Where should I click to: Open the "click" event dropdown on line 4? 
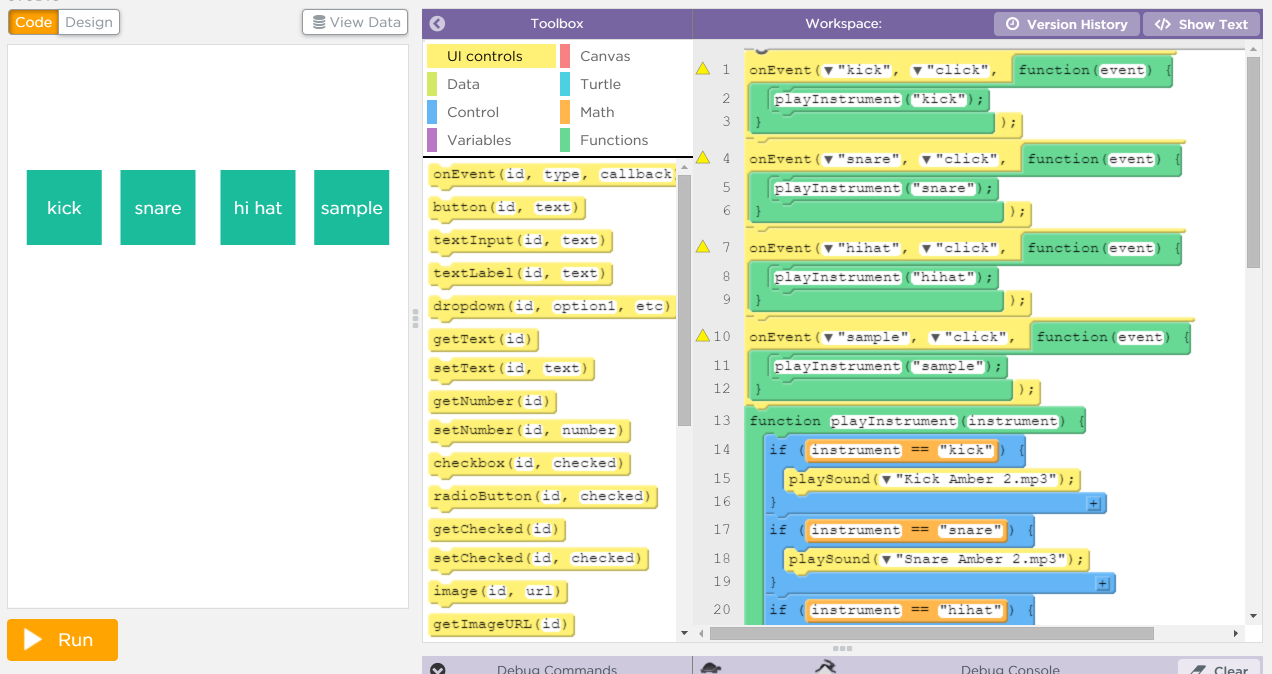coord(926,159)
